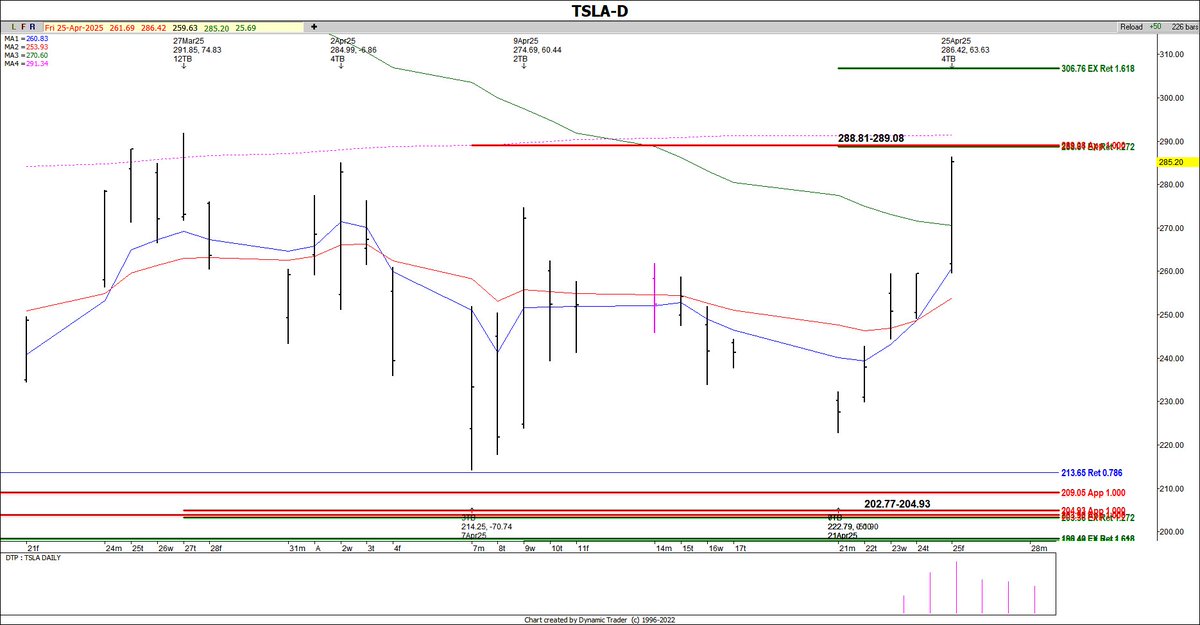Click the Dynamic Trader copyright footer text

coord(600,620)
